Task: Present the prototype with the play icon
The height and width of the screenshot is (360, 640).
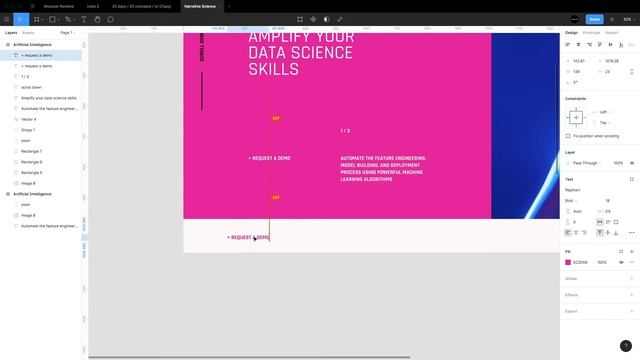Action: coord(612,19)
